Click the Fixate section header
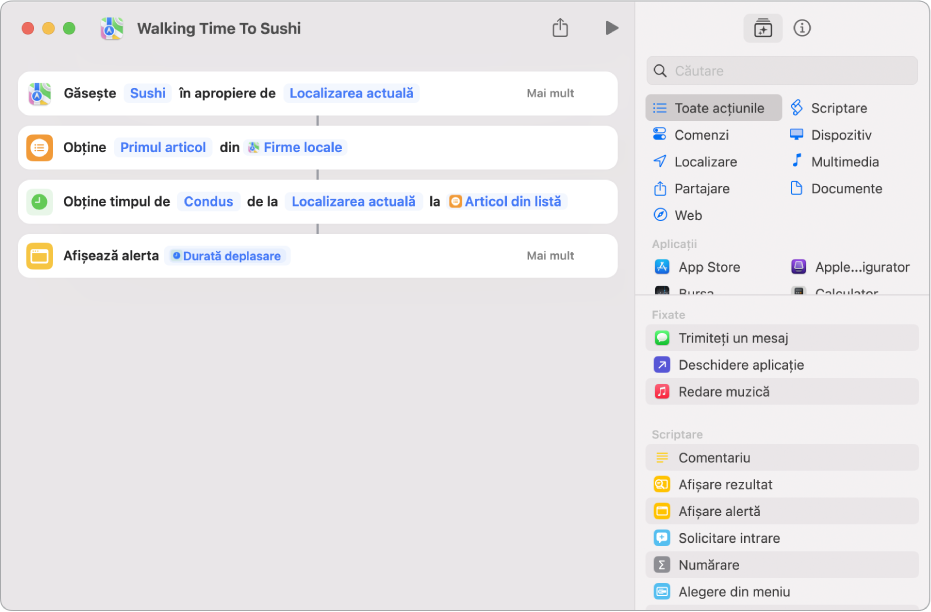This screenshot has width=931, height=612. tap(669, 315)
